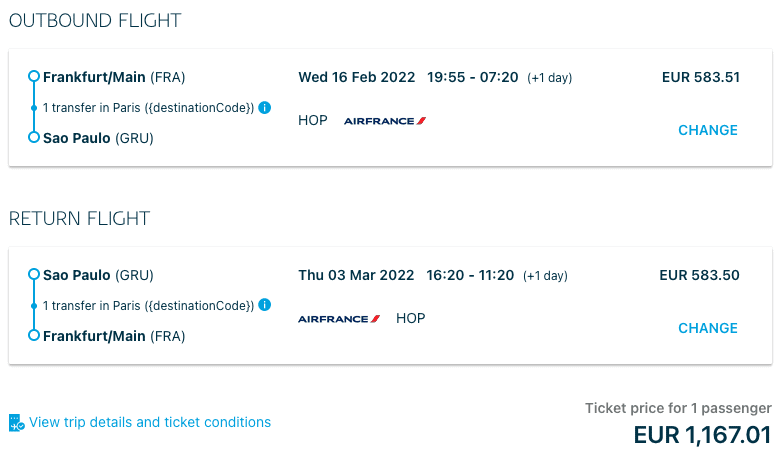Click outbound date Wed 16 Feb 2022
781x455 pixels.
coord(356,77)
